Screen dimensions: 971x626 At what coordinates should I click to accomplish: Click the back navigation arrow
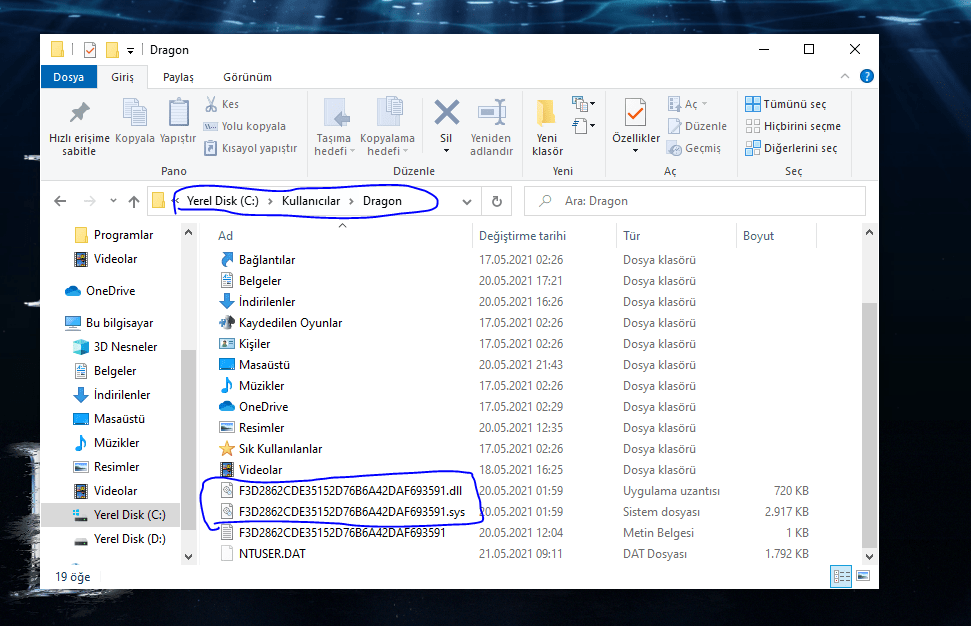pos(60,201)
